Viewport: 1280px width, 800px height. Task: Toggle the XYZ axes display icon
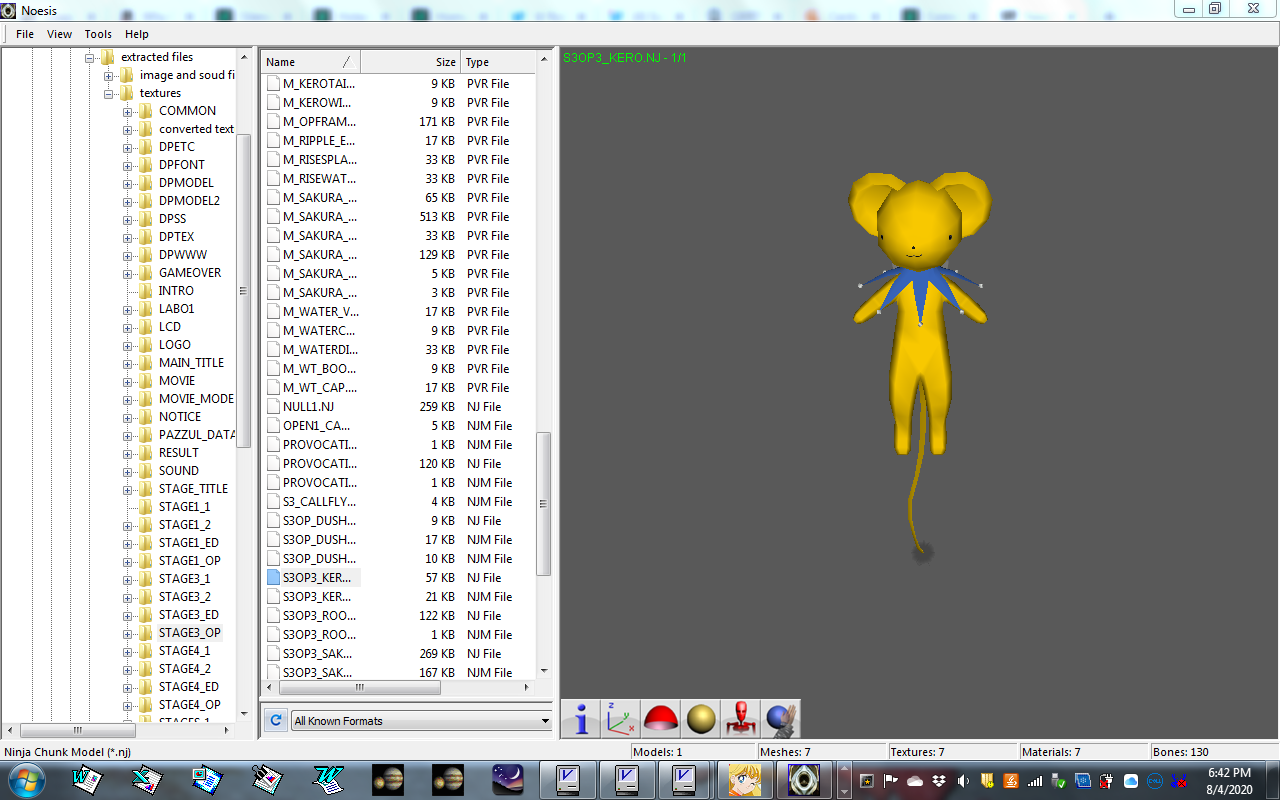620,719
